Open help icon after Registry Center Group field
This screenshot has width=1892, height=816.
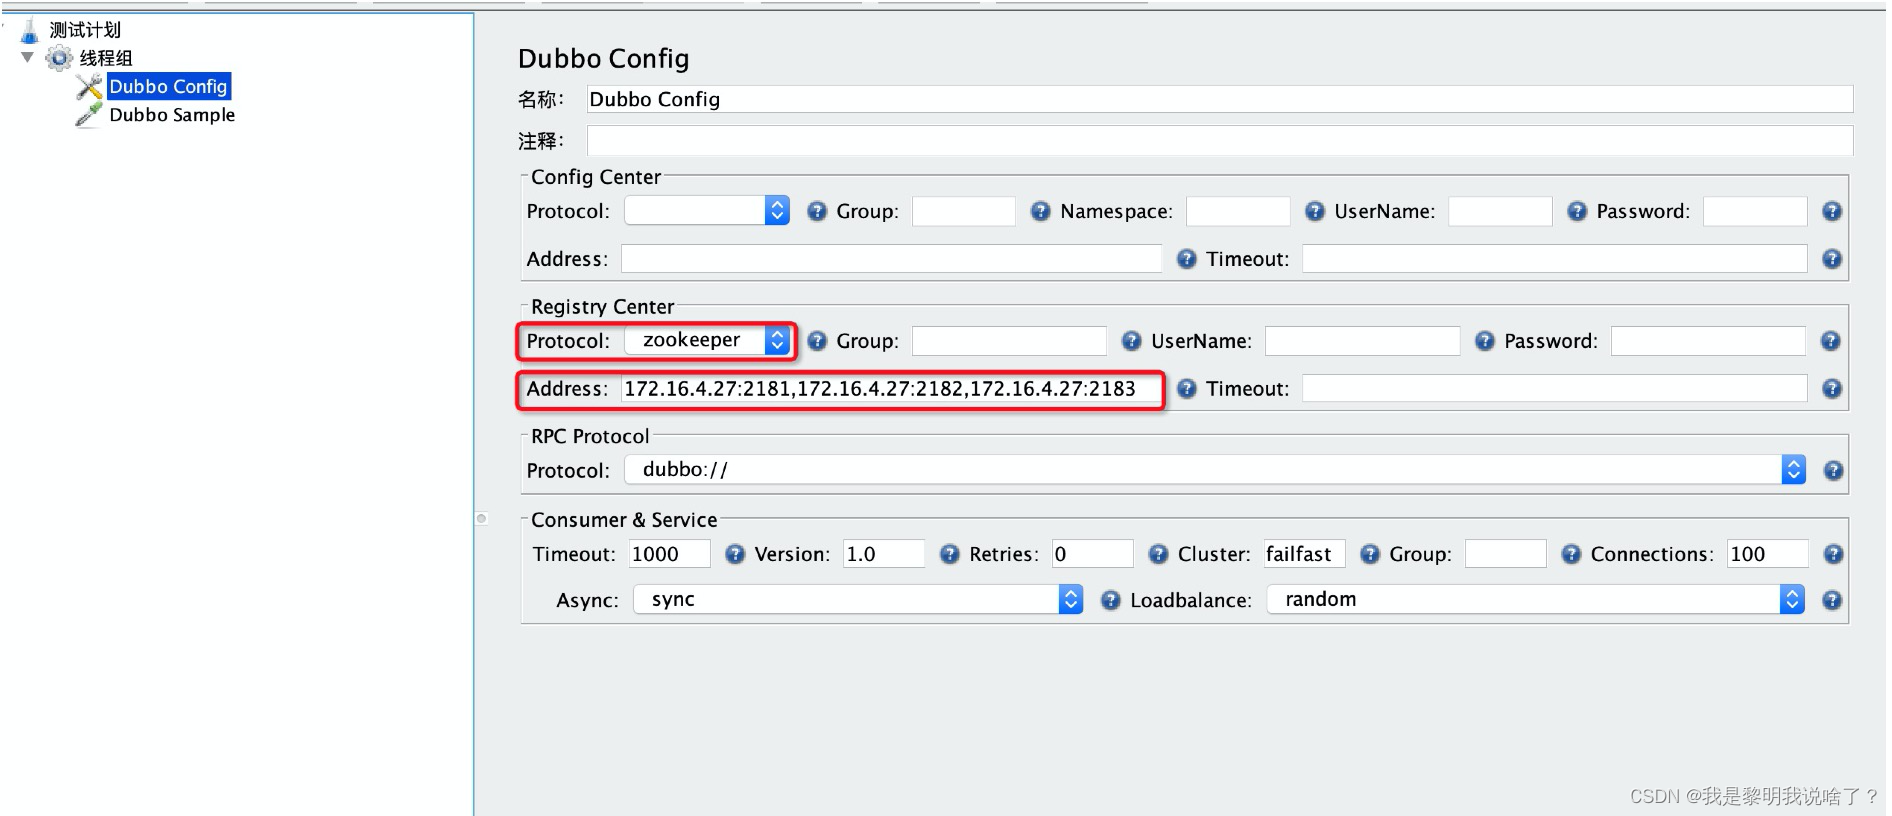[x=1132, y=341]
